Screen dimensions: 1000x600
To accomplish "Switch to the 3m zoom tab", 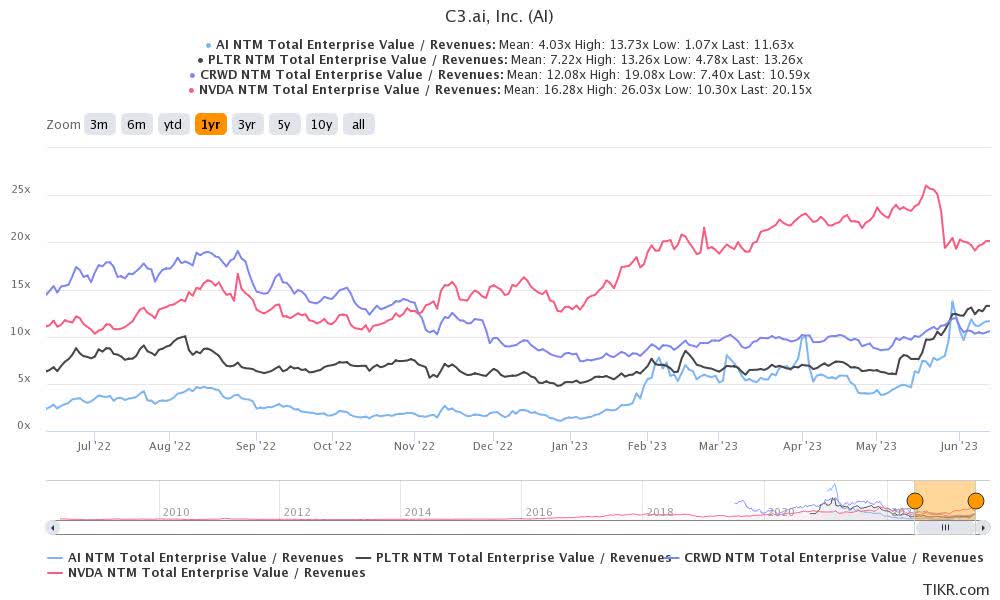I will coord(98,124).
